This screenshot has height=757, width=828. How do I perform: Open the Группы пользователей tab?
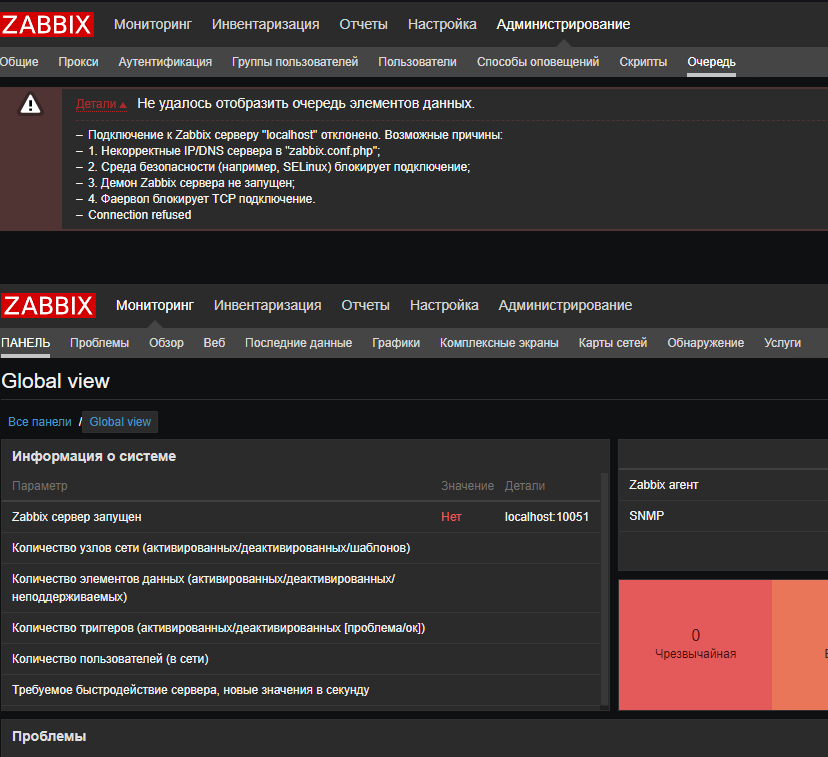(x=295, y=62)
